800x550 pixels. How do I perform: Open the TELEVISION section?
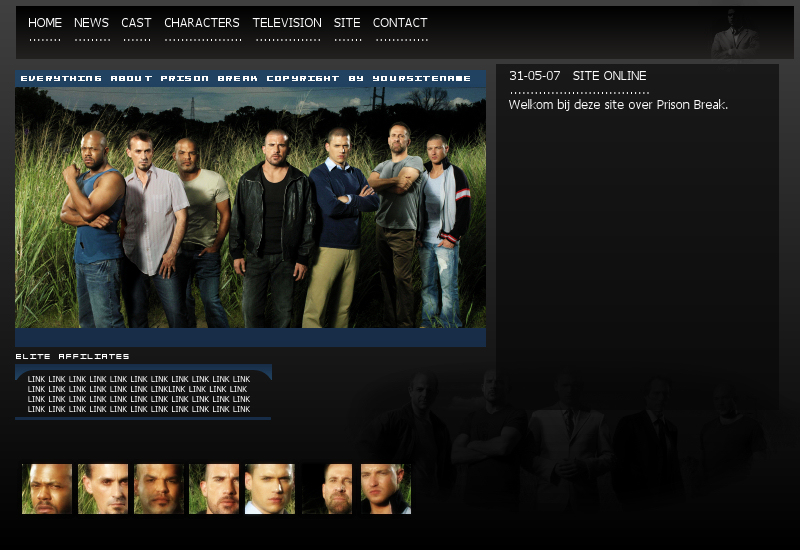click(x=287, y=23)
